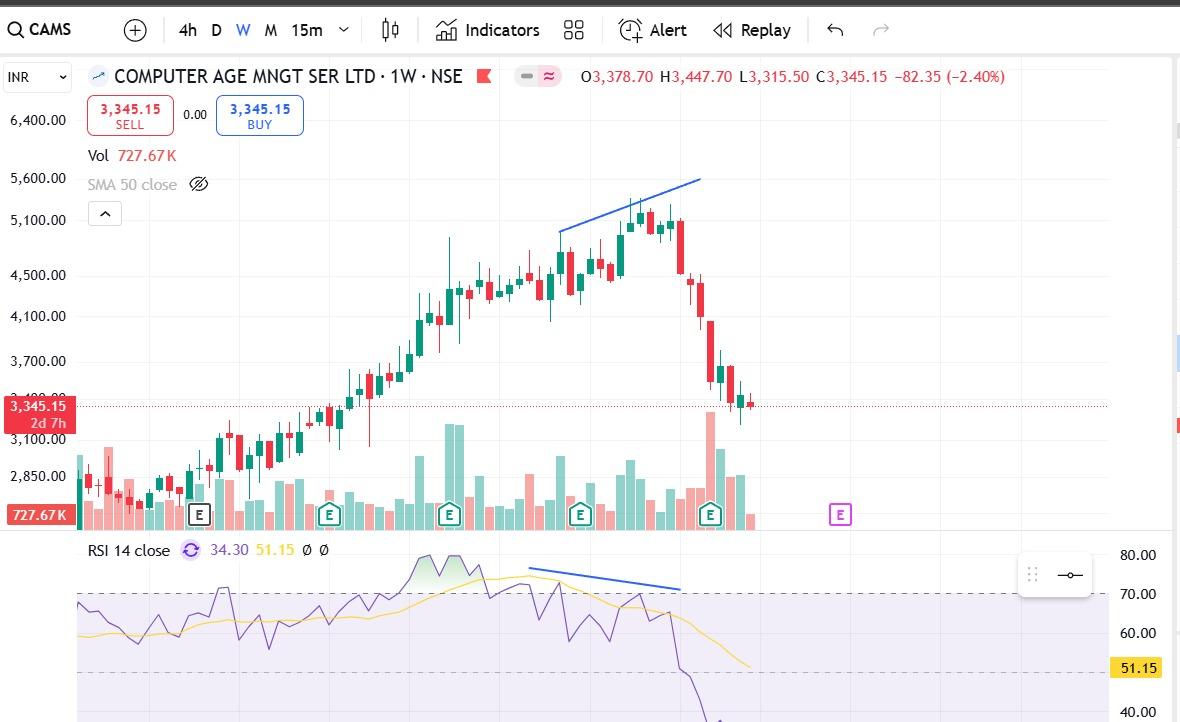The image size is (1180, 722).
Task: Open the second green earnings E marker
Action: (x=449, y=515)
